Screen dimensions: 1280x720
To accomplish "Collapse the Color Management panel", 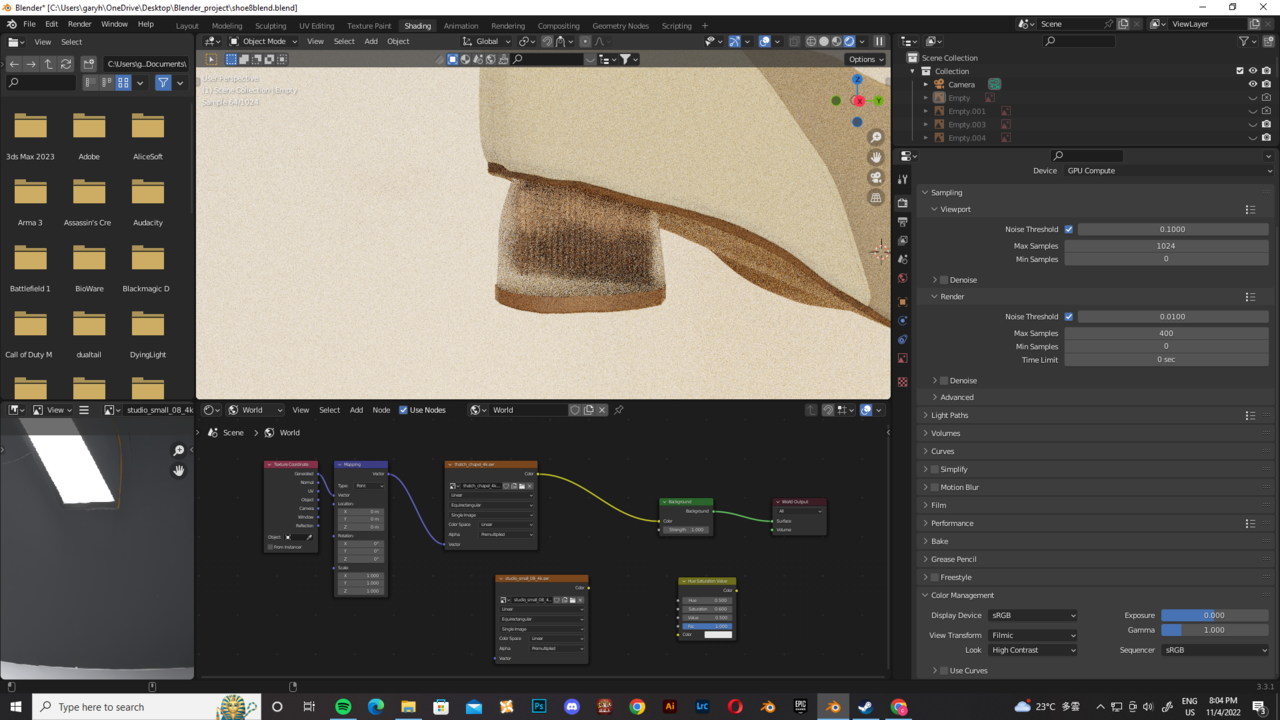I will tap(961, 595).
